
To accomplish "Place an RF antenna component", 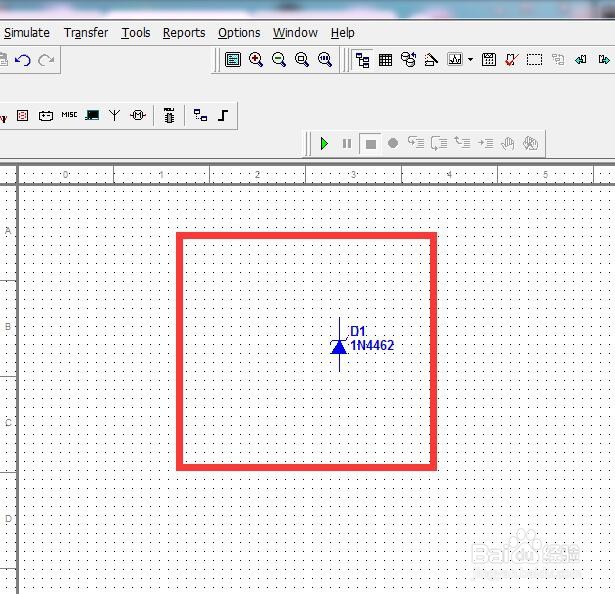I will coord(115,115).
